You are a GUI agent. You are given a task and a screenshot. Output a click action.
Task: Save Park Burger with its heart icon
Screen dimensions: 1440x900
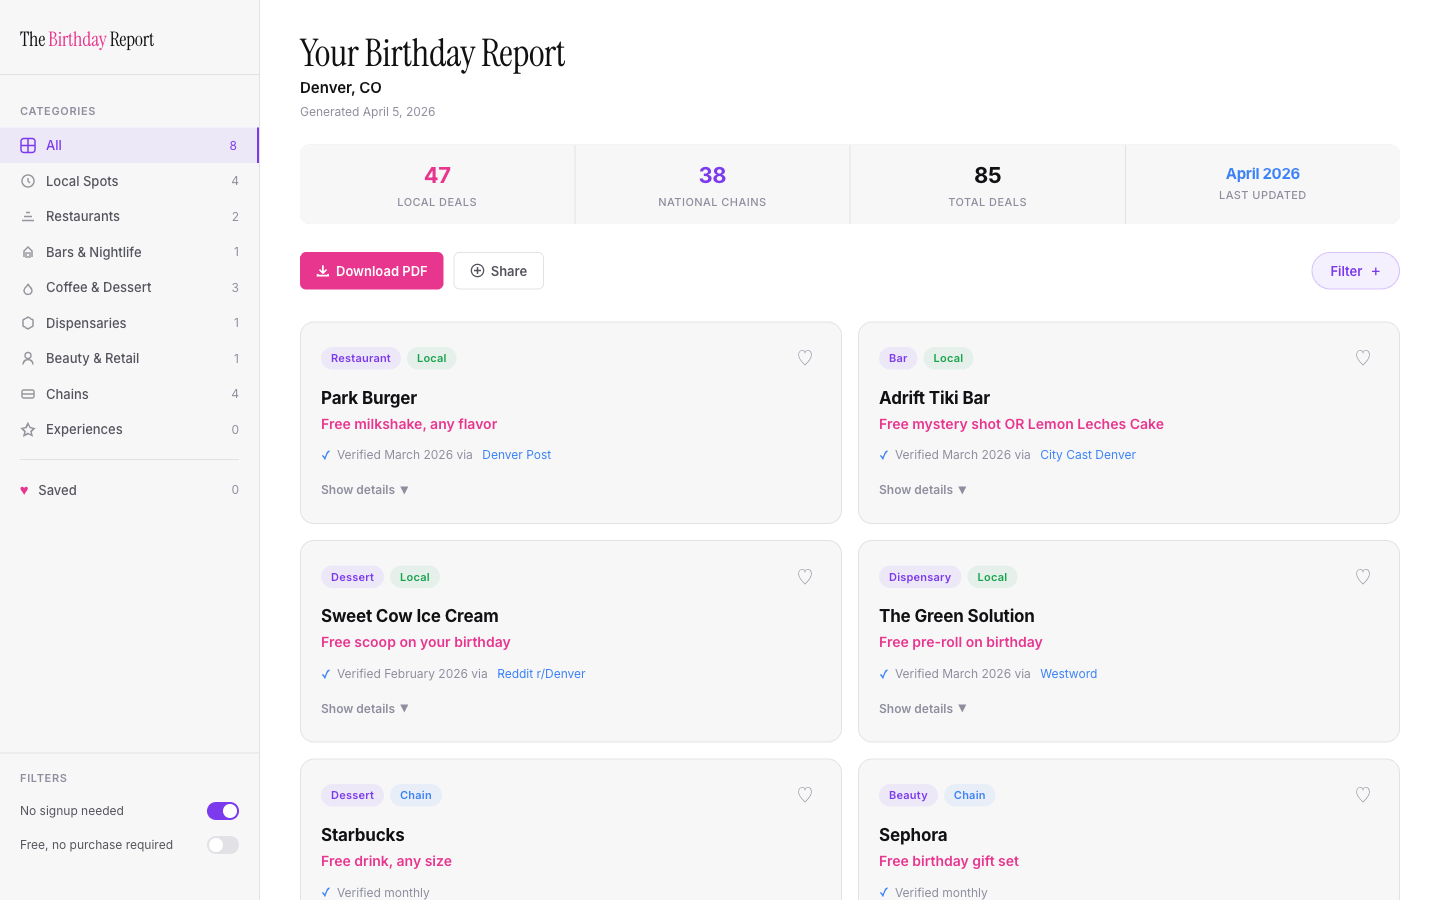(x=805, y=358)
